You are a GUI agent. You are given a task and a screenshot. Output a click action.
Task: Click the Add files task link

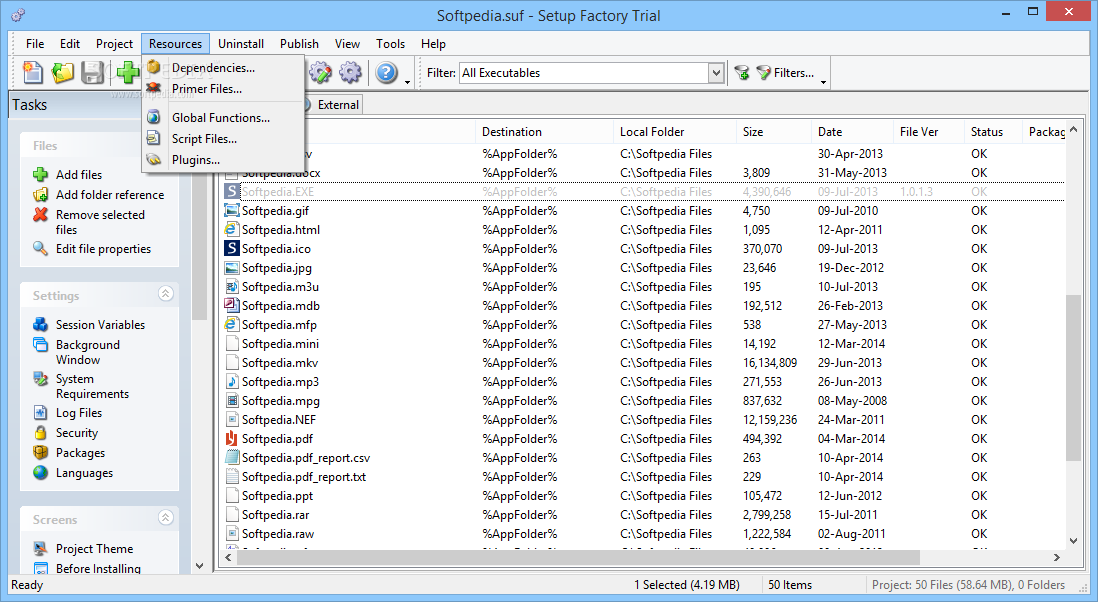(79, 174)
